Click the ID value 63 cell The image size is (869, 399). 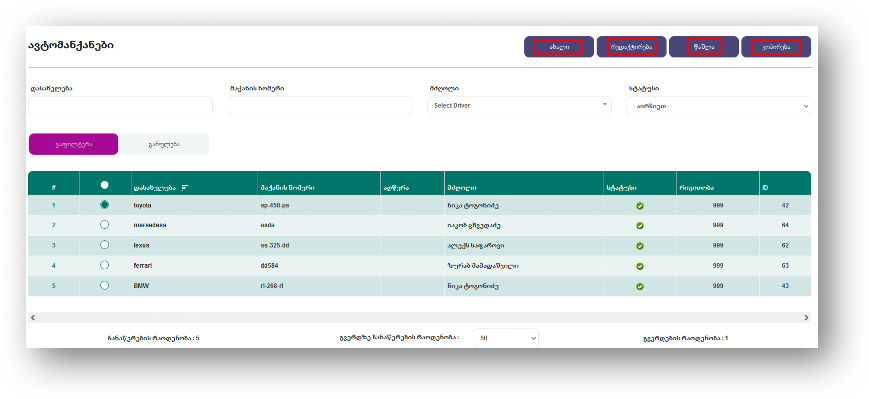[785, 266]
